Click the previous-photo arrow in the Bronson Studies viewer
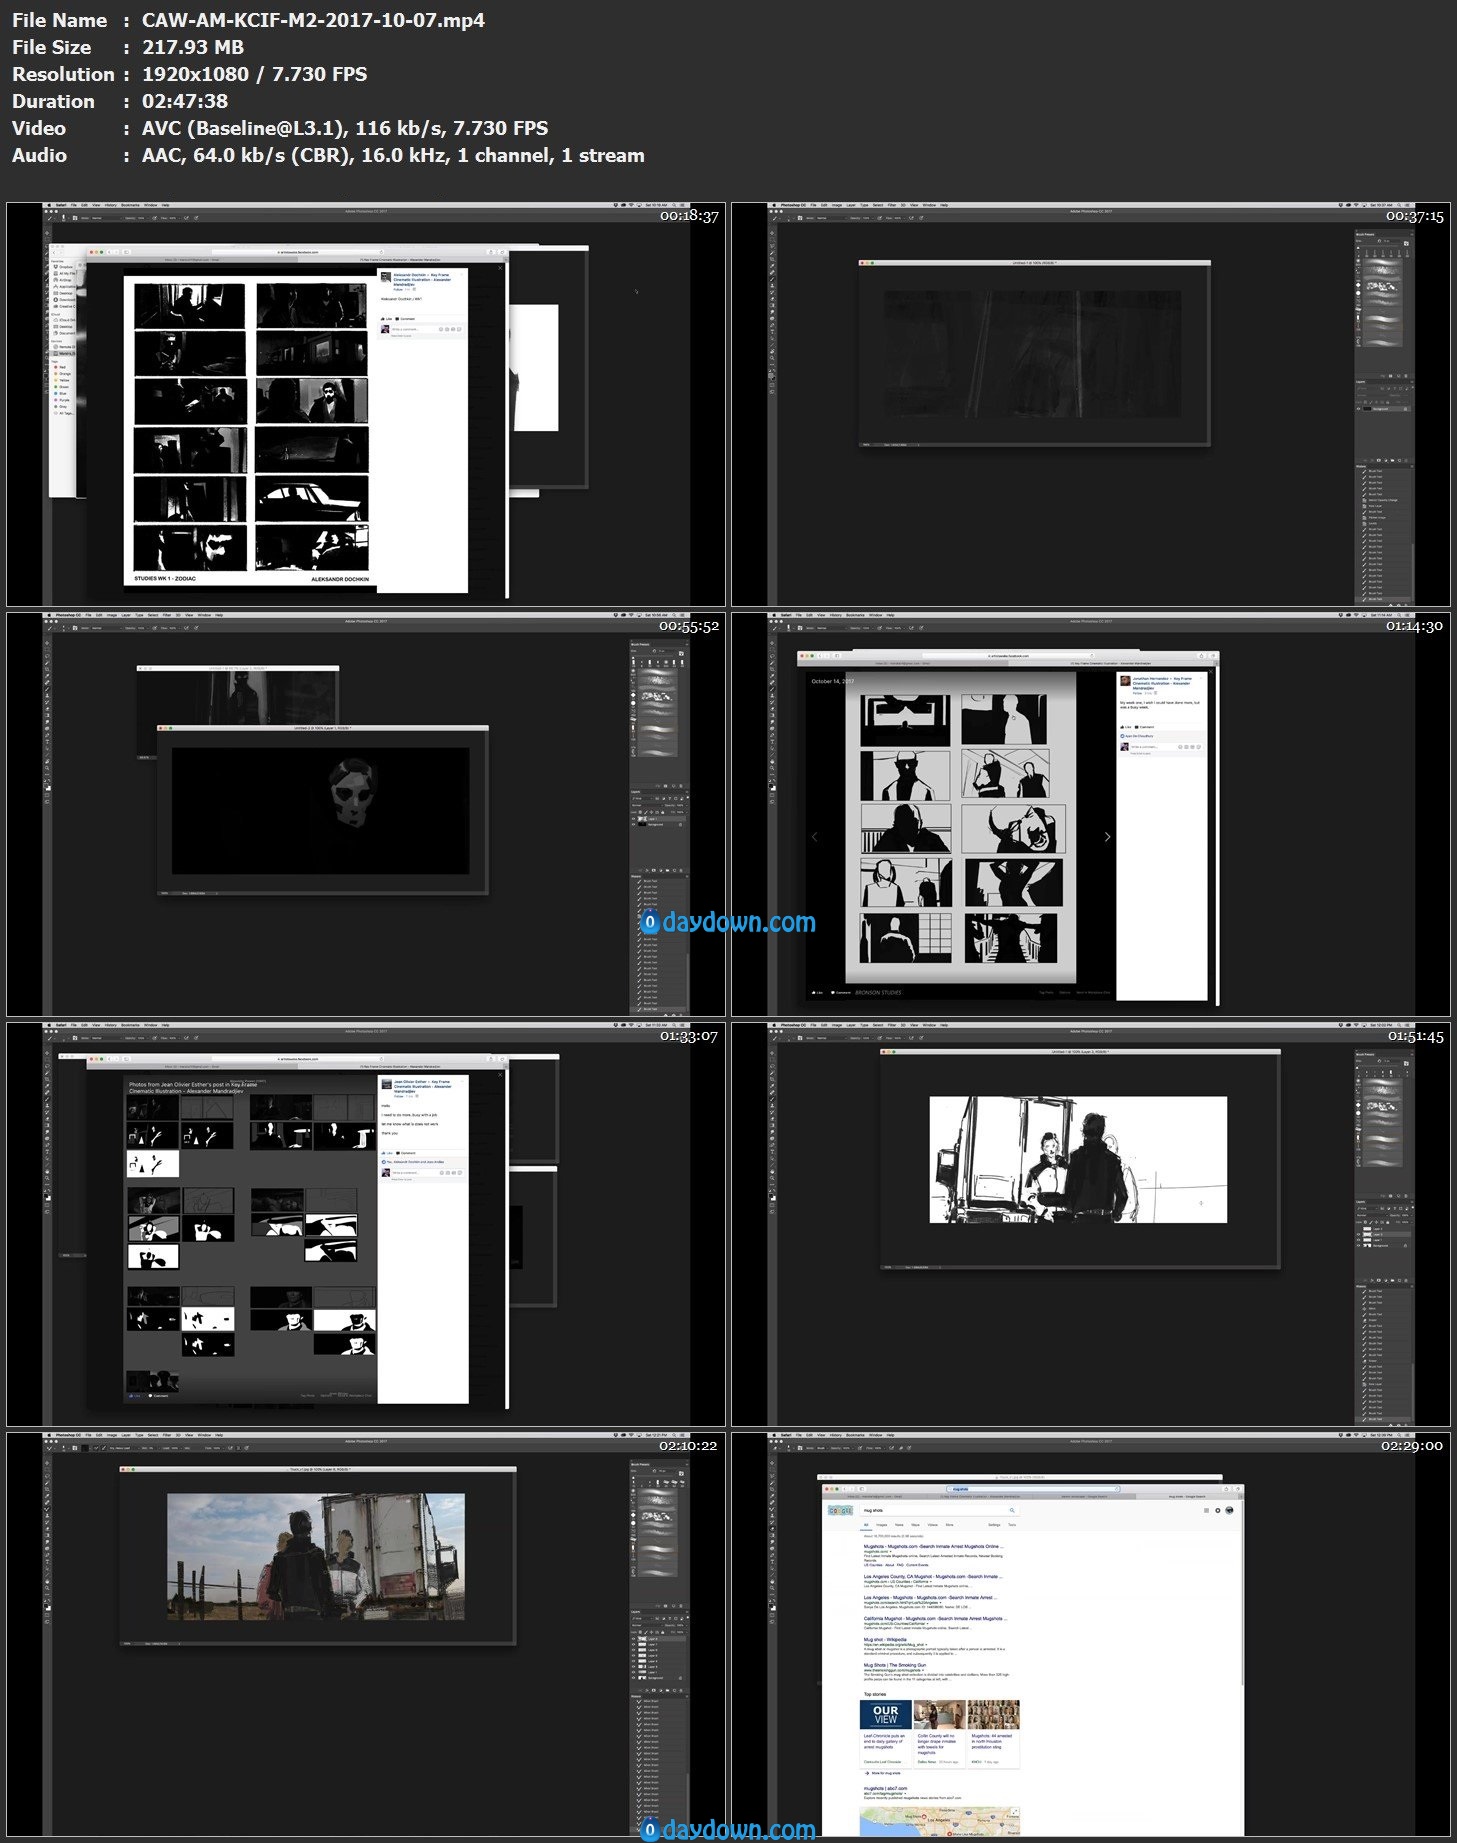1457x1843 pixels. (x=814, y=837)
